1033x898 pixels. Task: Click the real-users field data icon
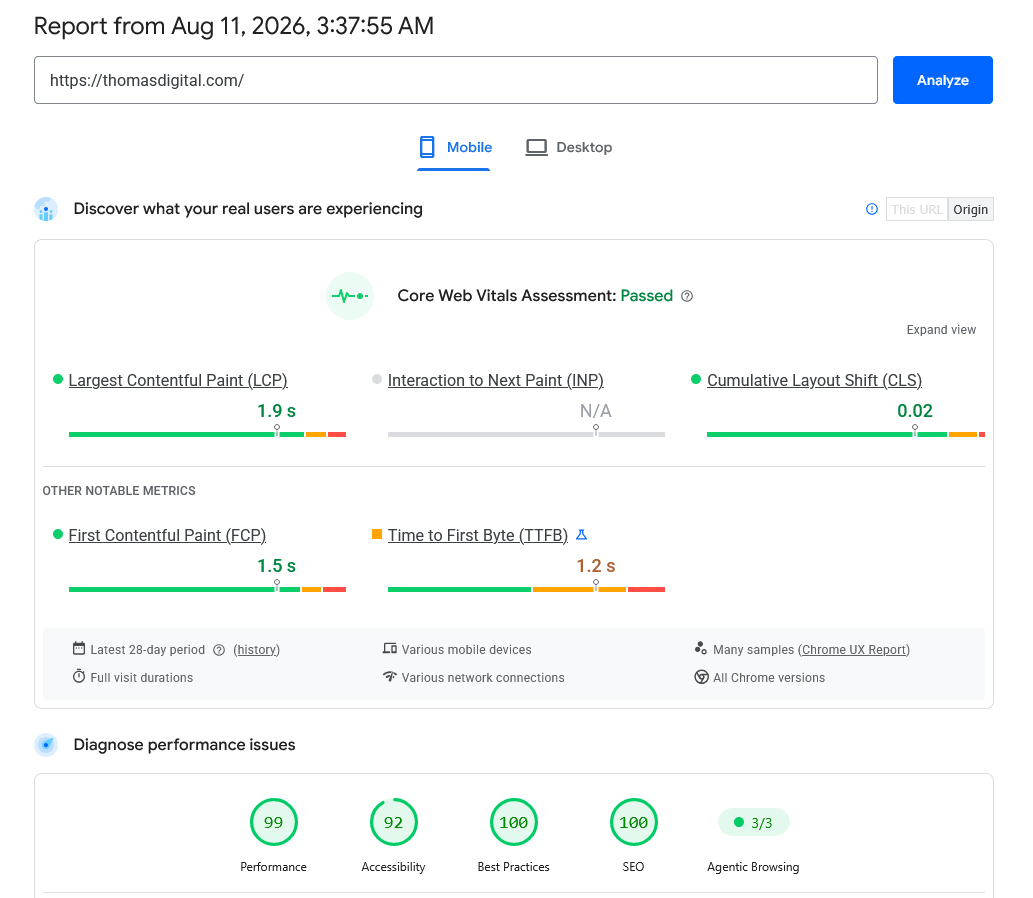(x=46, y=209)
